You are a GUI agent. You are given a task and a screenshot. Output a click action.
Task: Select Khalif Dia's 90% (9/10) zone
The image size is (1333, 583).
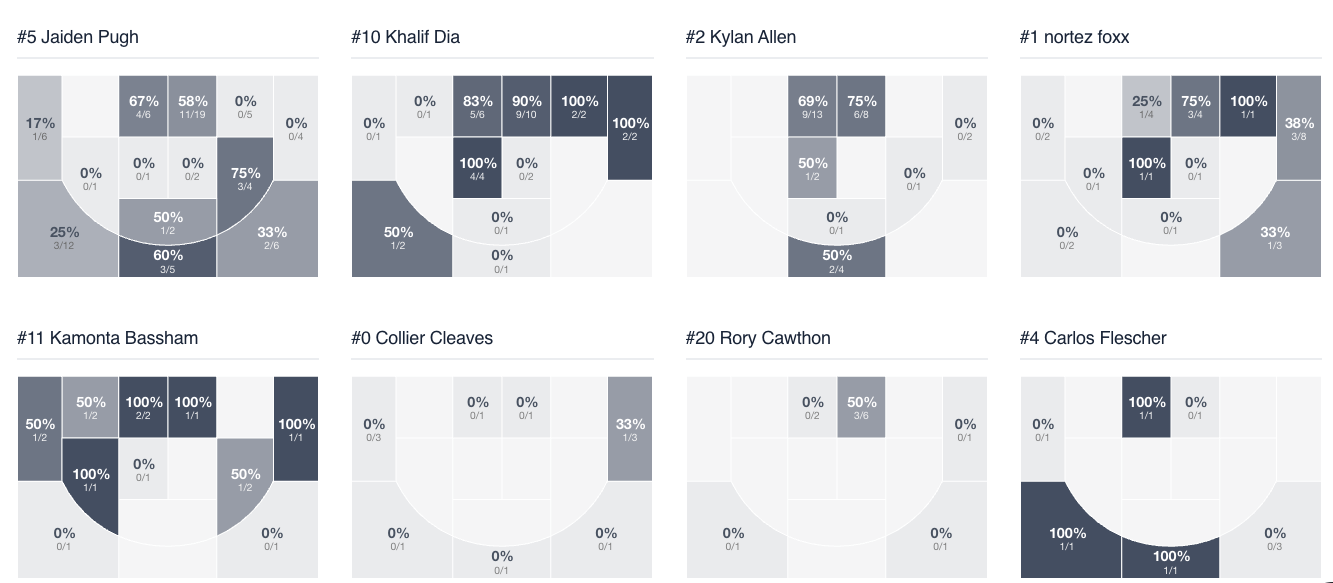point(527,106)
